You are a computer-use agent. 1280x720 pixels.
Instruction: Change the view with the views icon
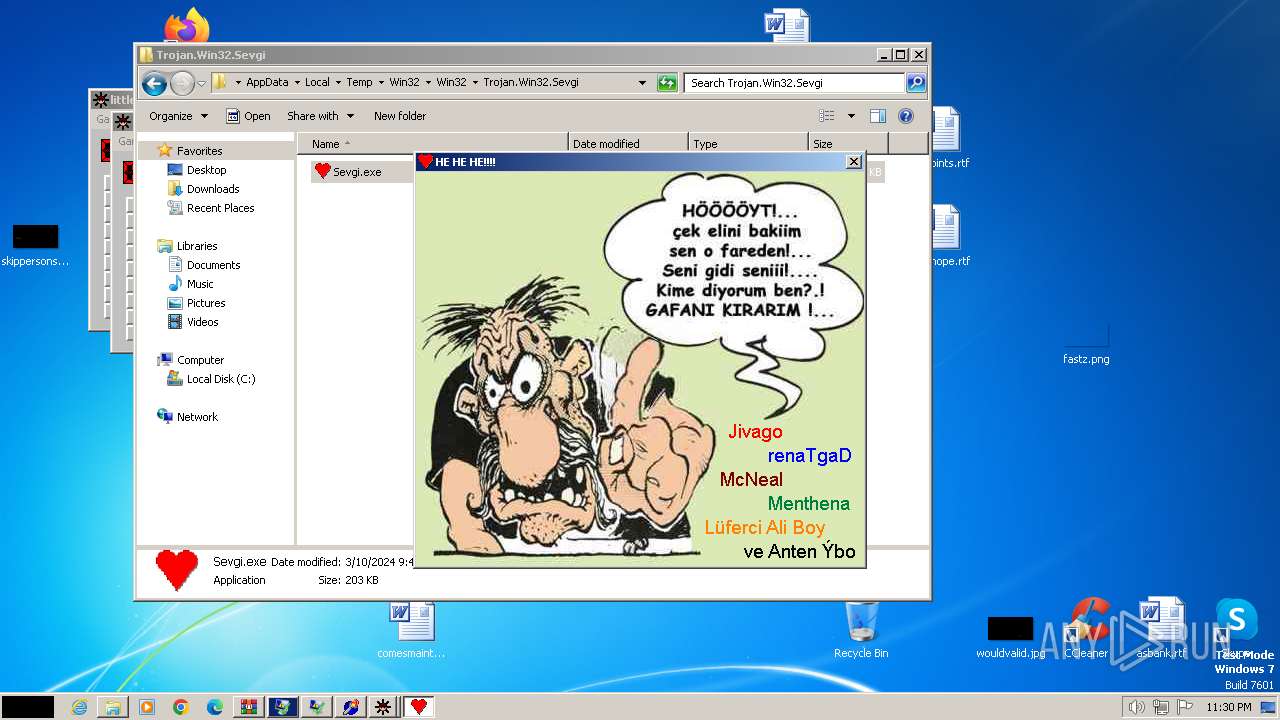(827, 116)
